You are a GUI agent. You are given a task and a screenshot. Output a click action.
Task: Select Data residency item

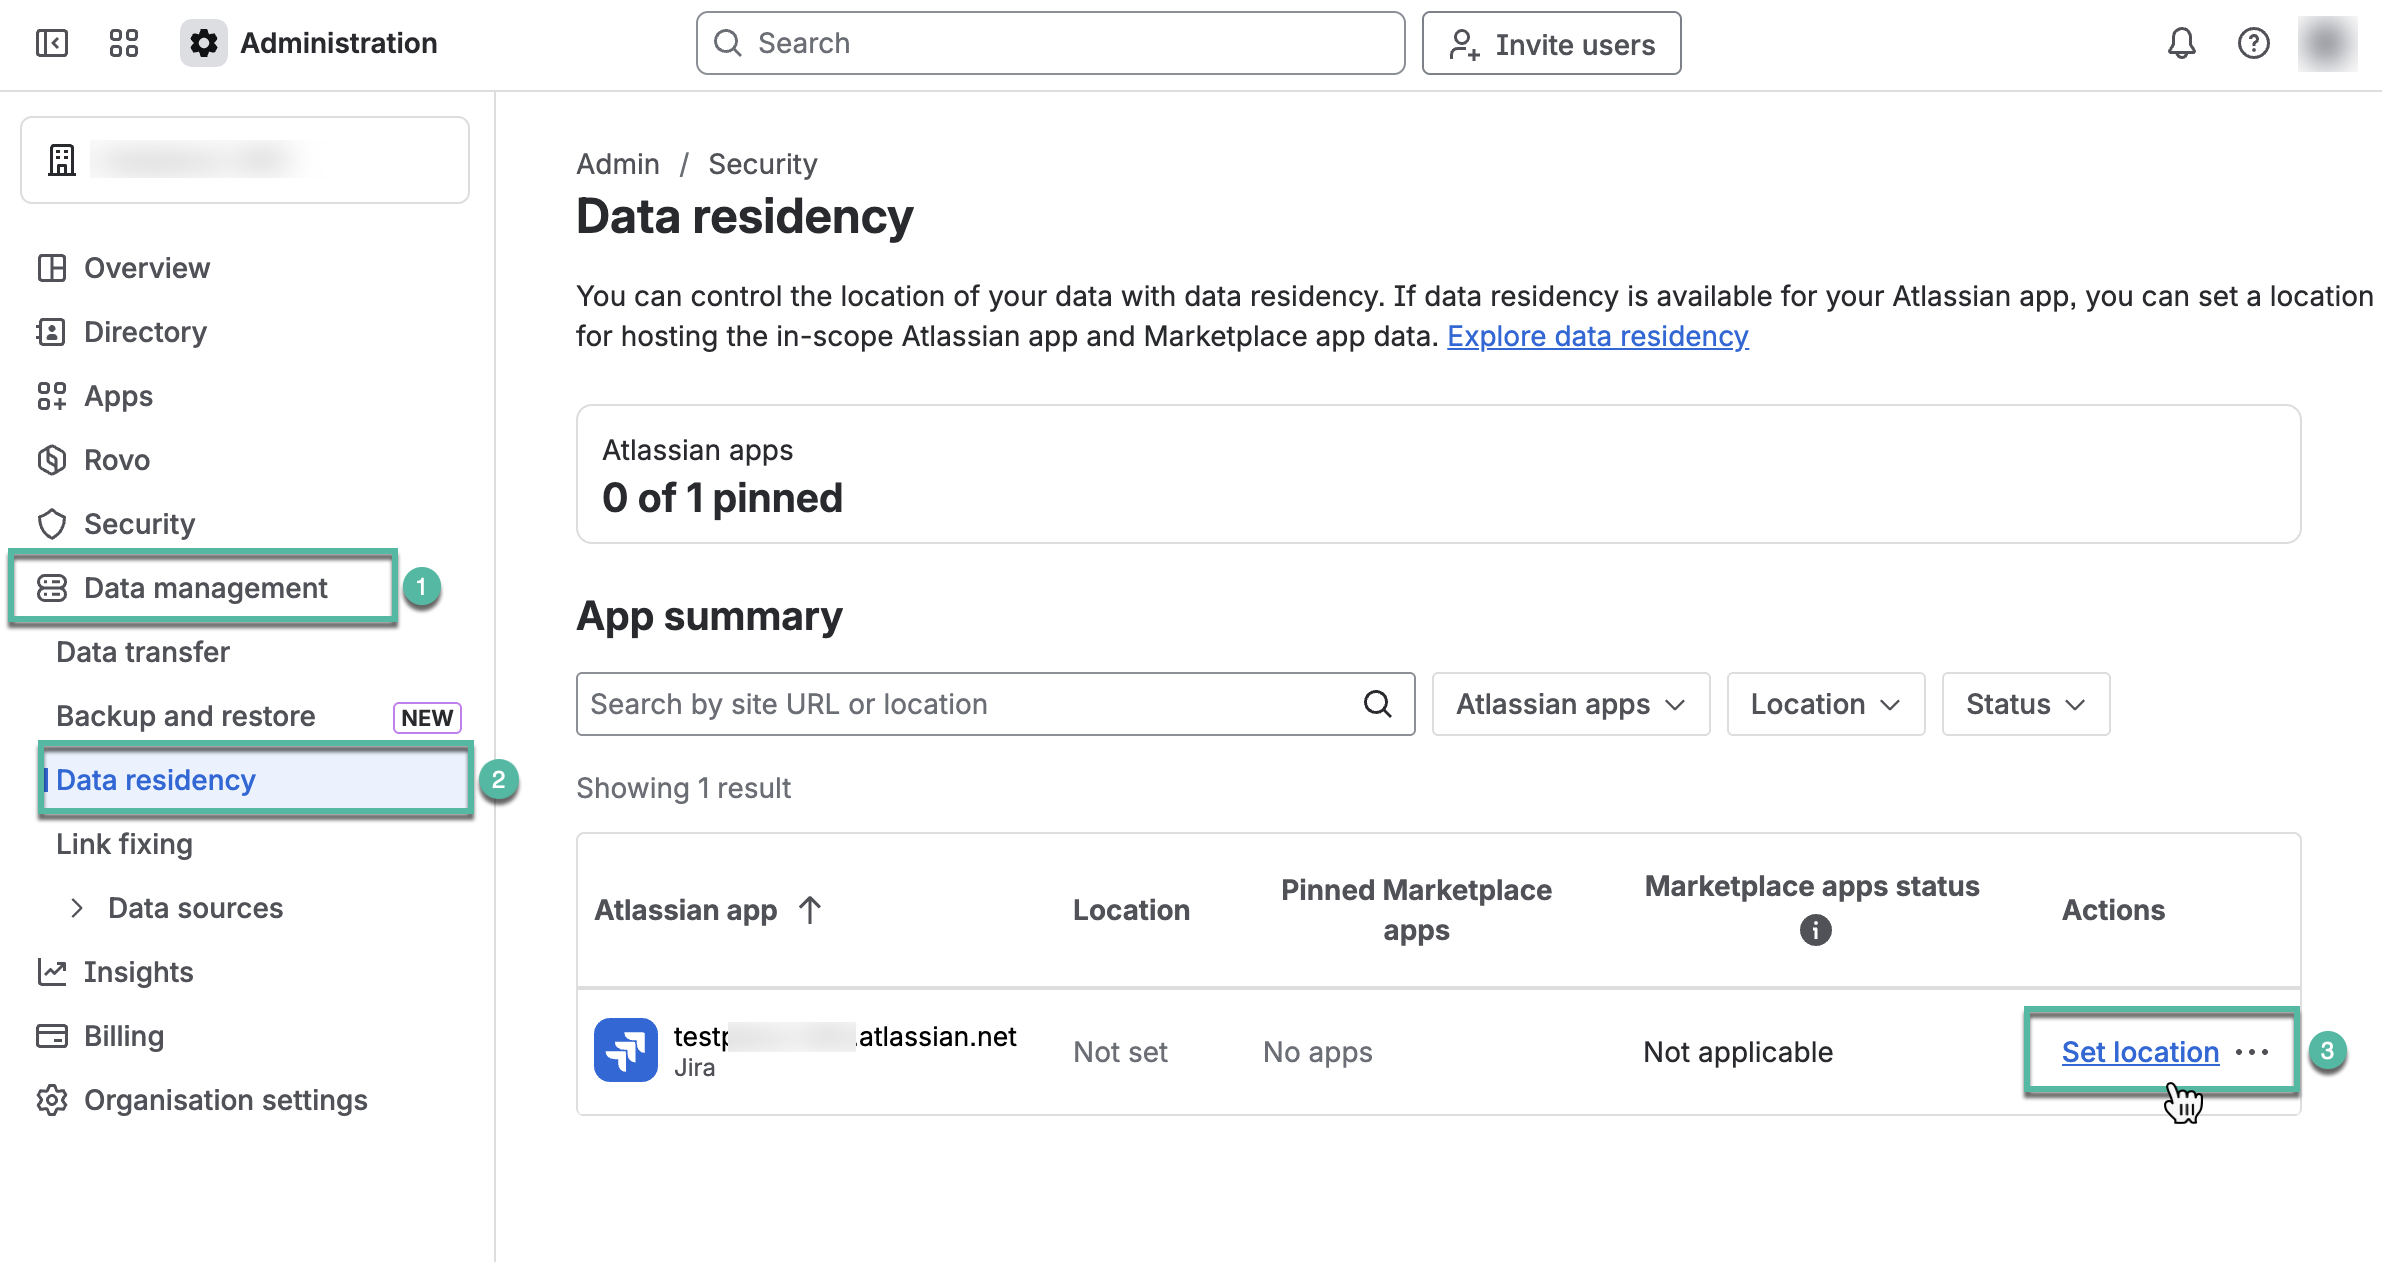point(255,780)
